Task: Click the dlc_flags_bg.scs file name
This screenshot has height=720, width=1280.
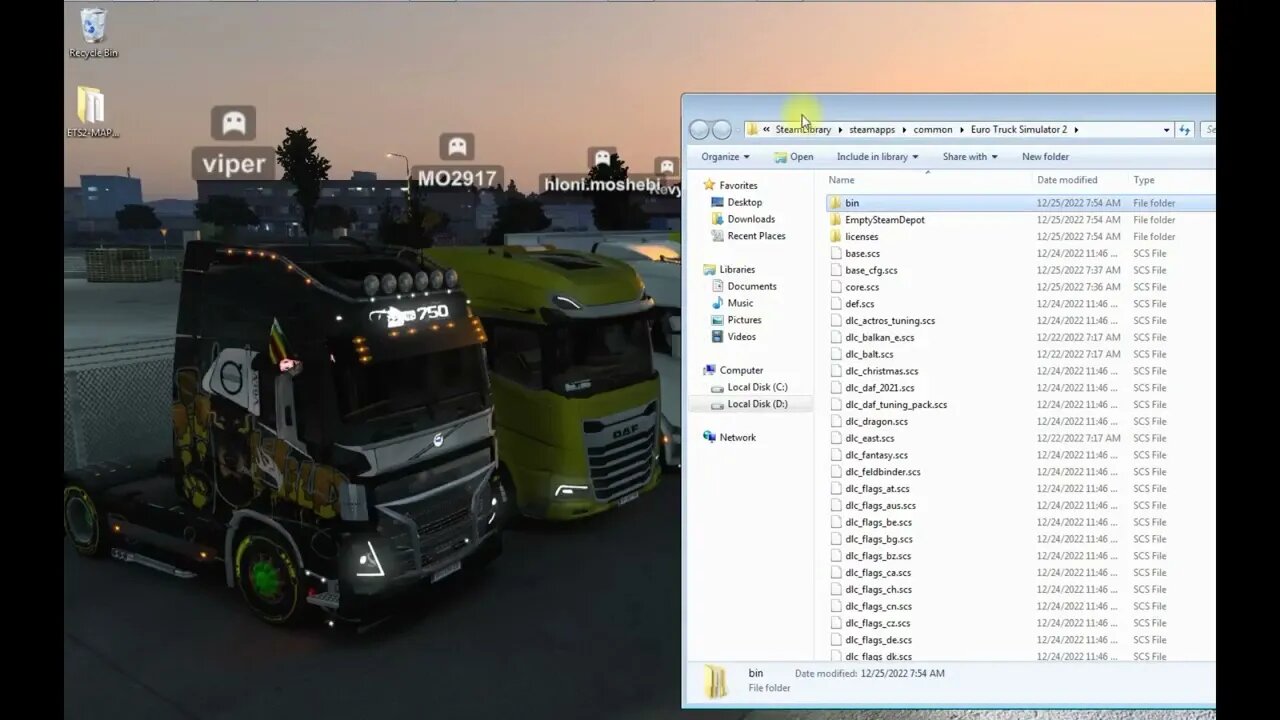Action: 878,540
